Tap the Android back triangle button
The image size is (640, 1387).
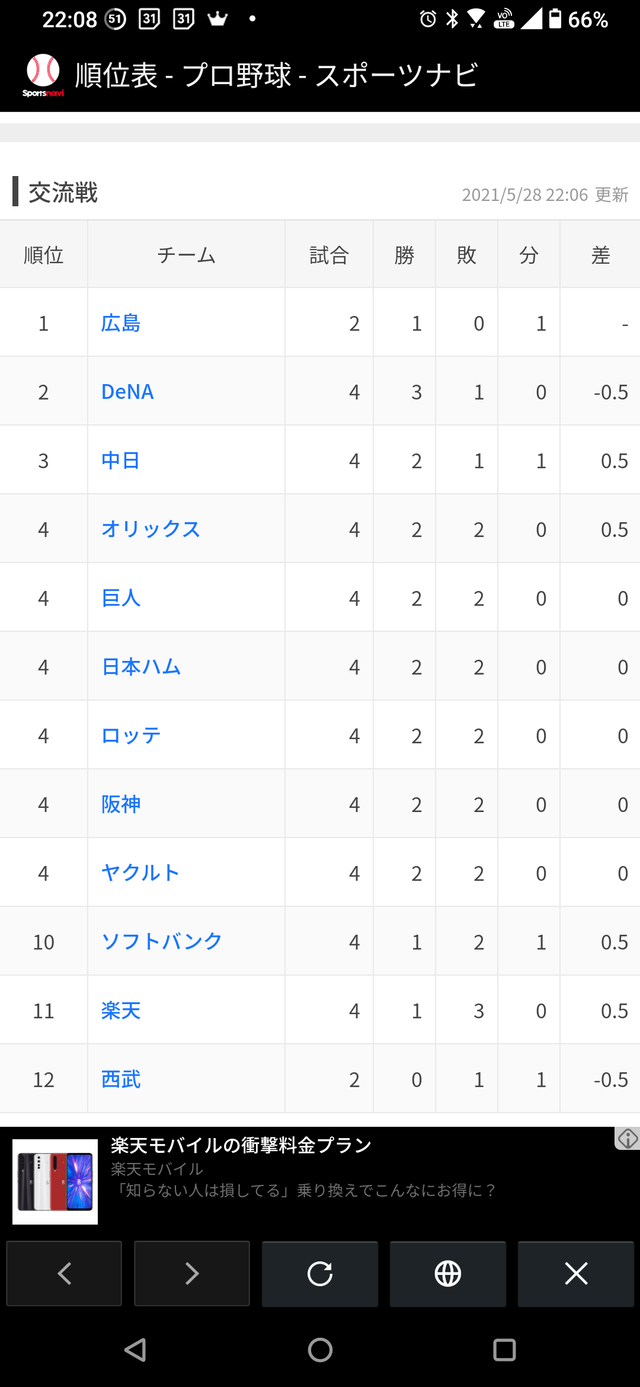(x=135, y=1350)
